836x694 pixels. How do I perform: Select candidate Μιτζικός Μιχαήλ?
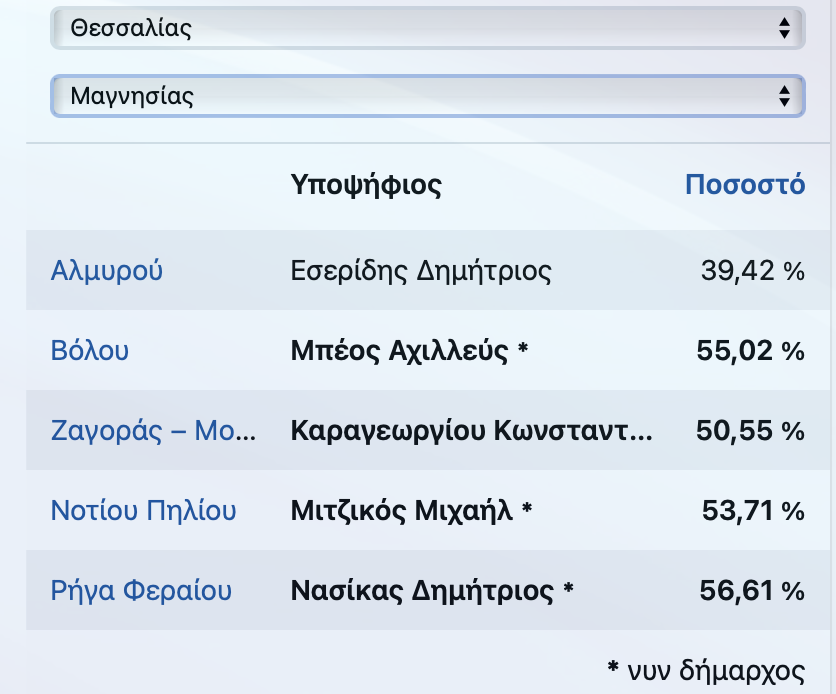tap(401, 511)
